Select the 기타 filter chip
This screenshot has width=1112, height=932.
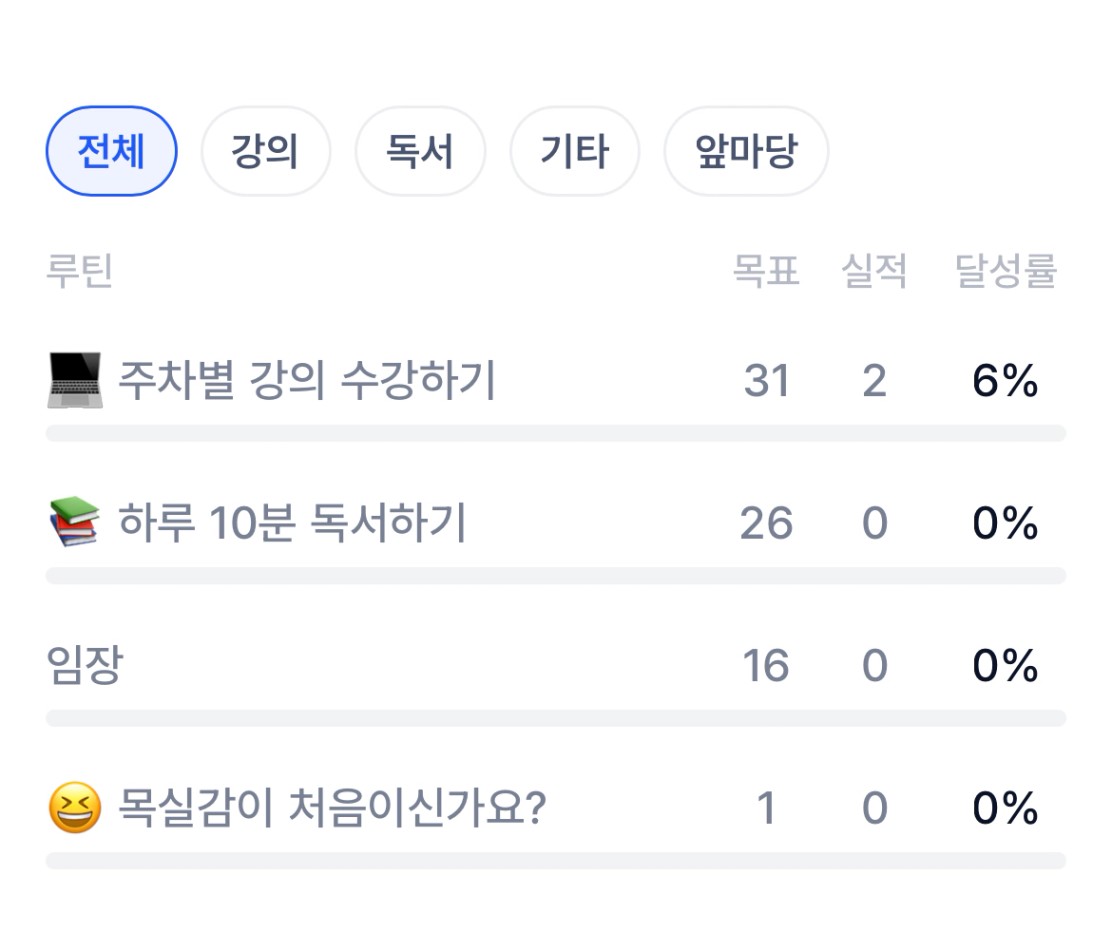tap(574, 152)
